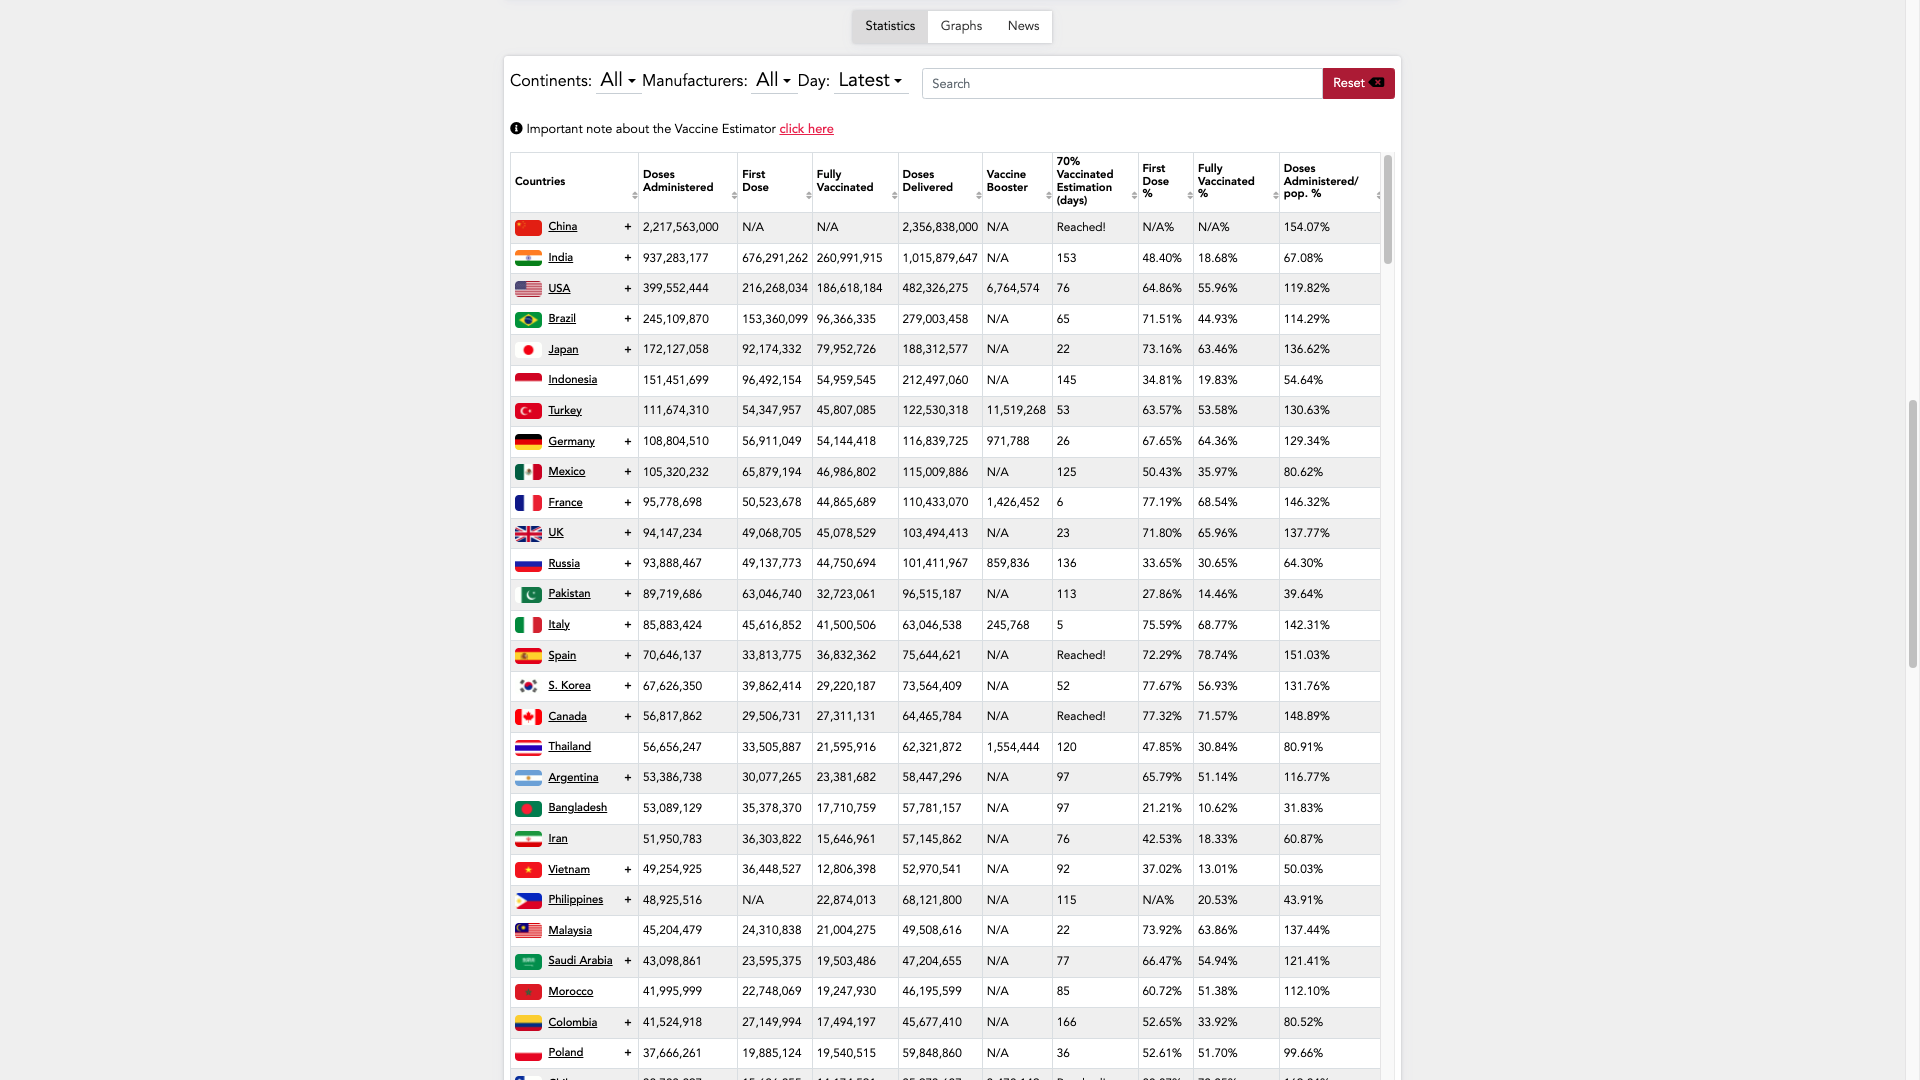The image size is (1920, 1080).
Task: Click the Reset button
Action: tap(1358, 83)
